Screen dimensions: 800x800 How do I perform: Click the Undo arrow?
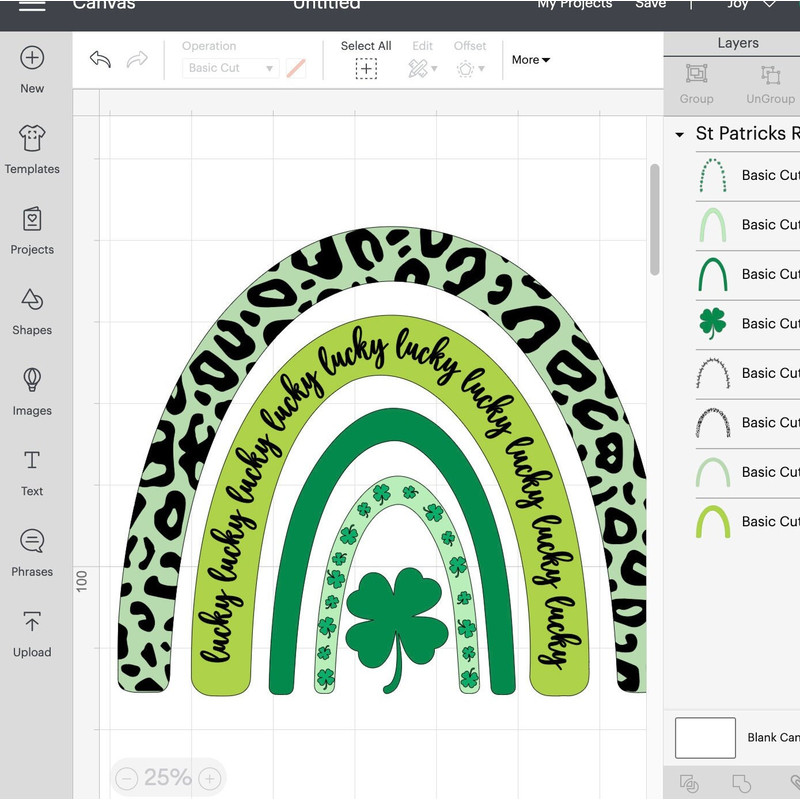click(99, 60)
